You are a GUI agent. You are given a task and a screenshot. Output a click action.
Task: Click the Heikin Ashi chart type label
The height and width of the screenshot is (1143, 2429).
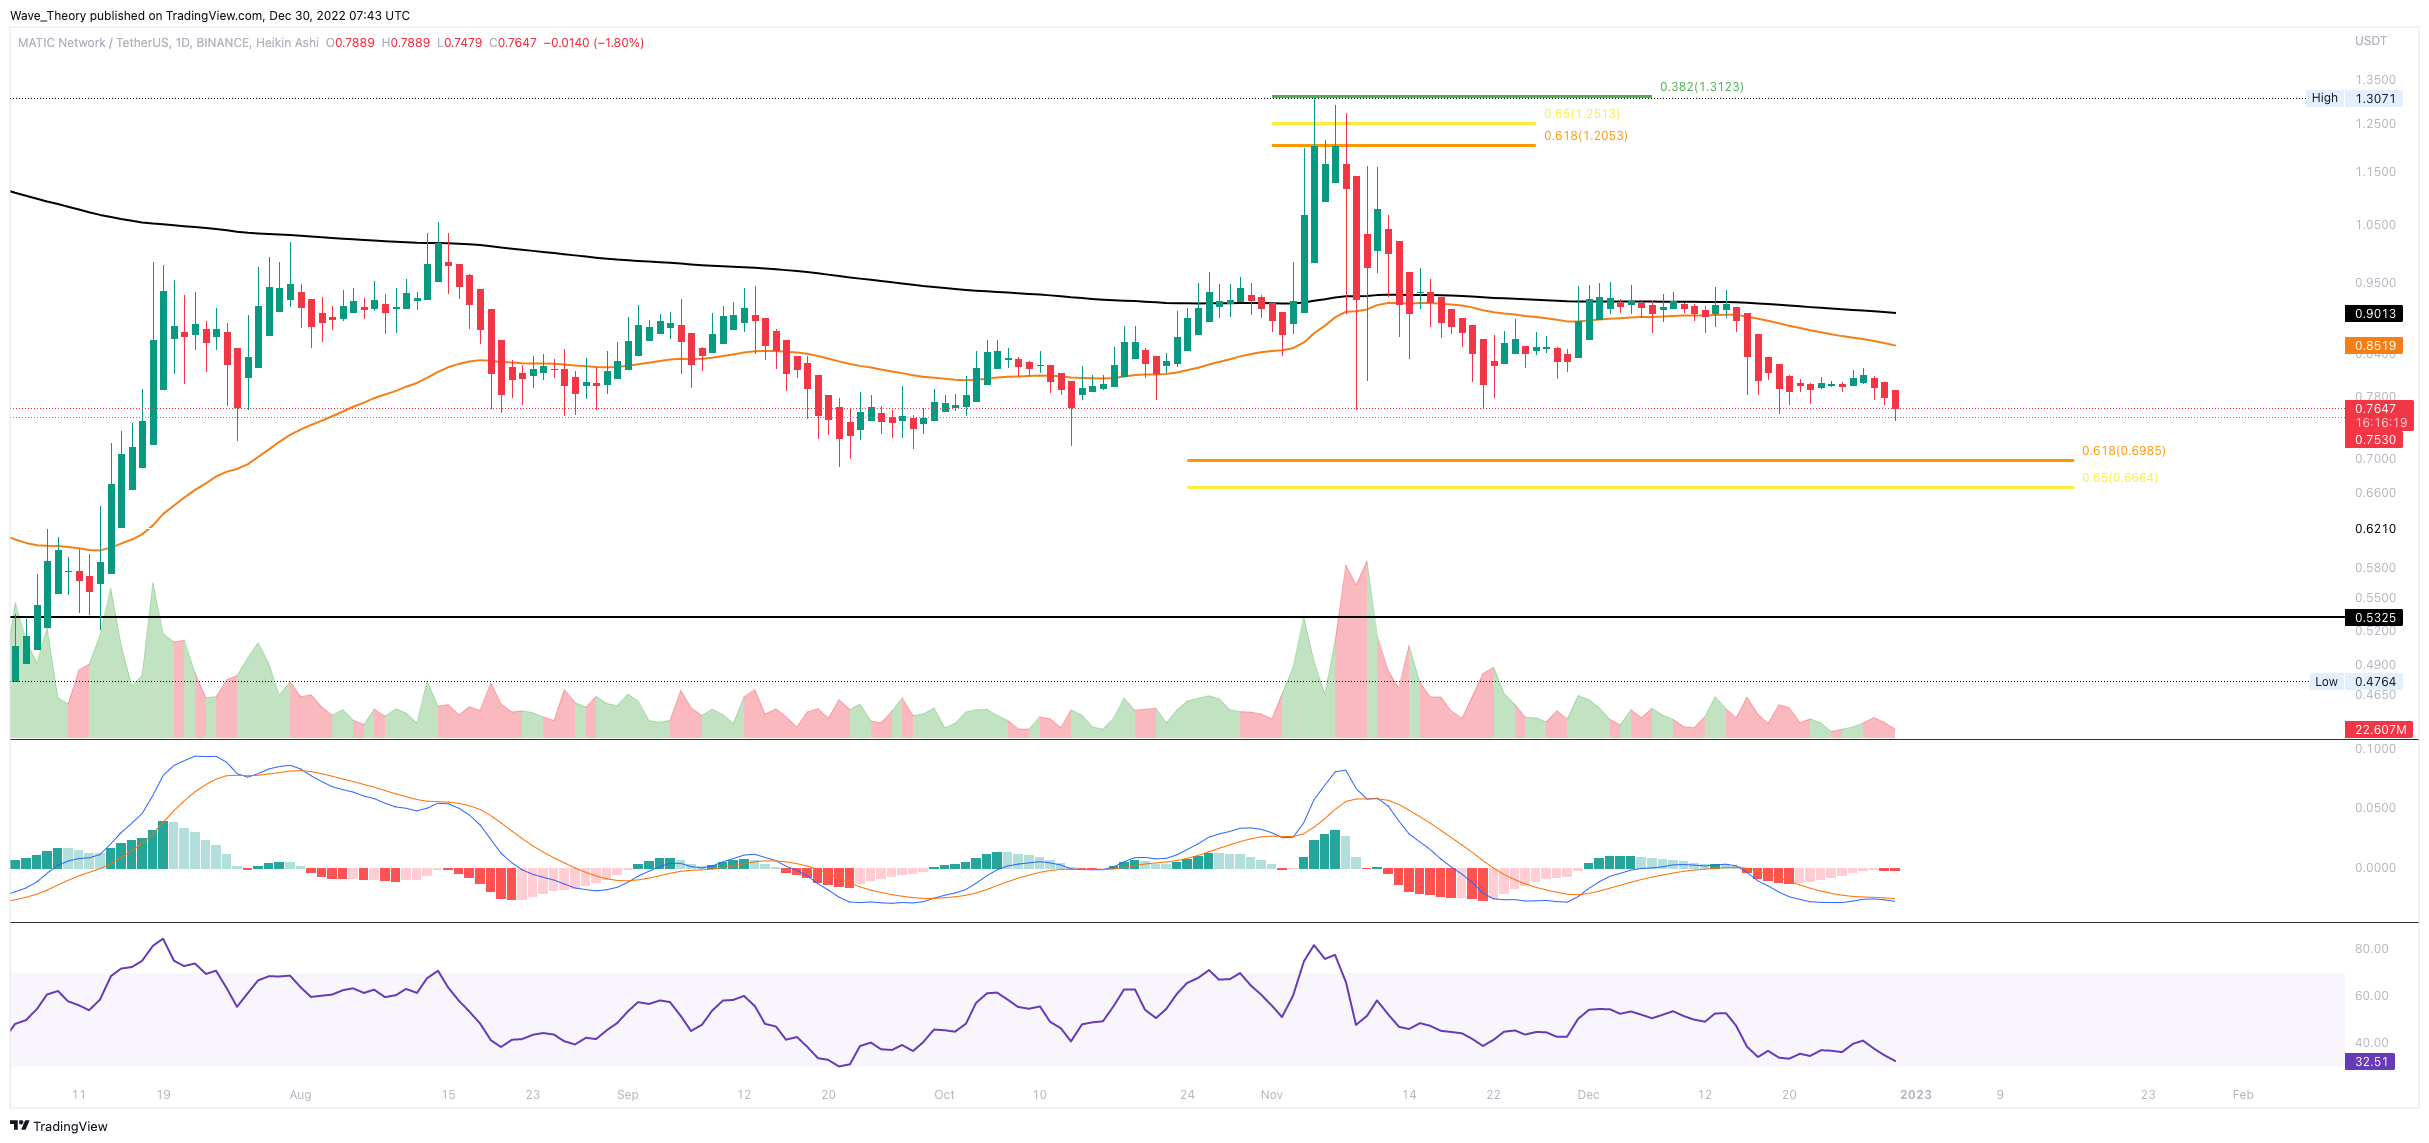(x=287, y=43)
